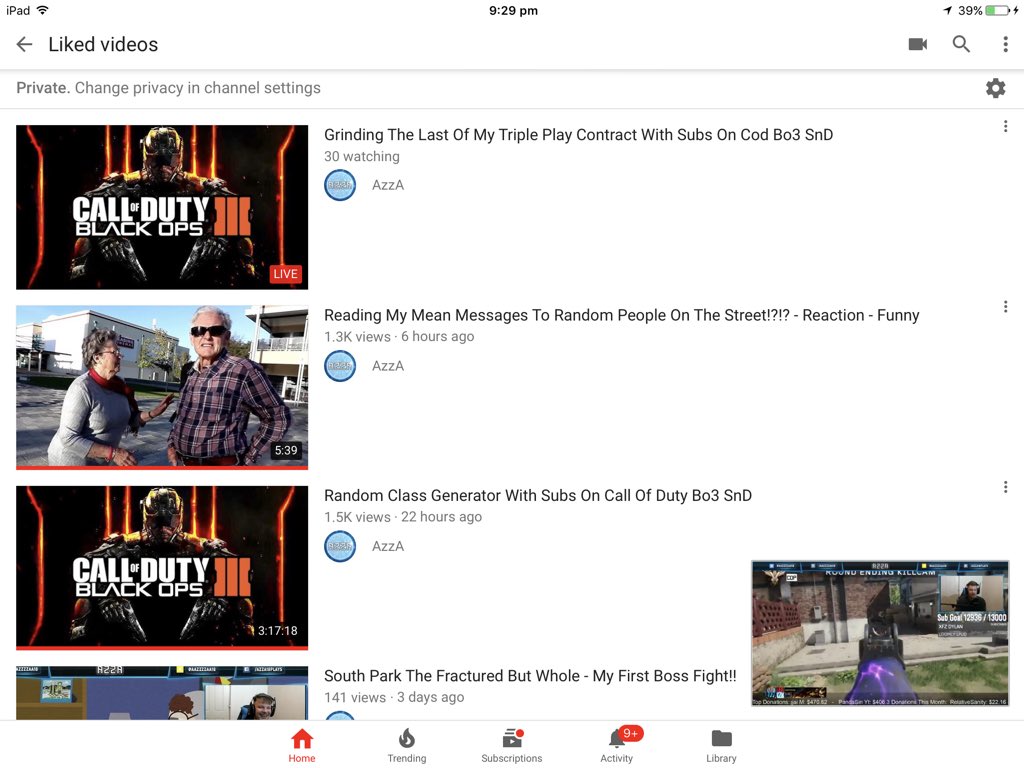Open options for Grinding The Last video
This screenshot has height=768, width=1024.
click(1005, 127)
